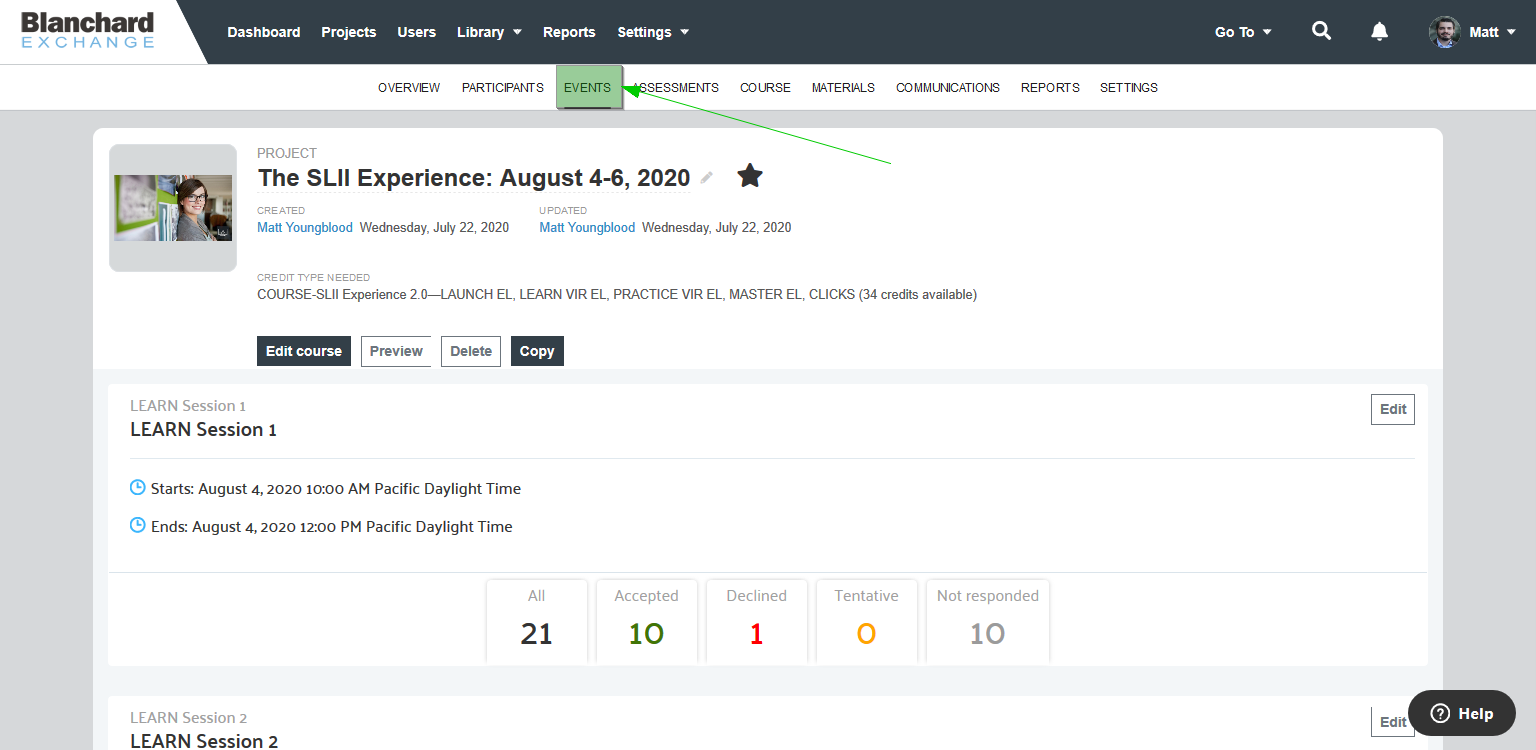Filter by Accepted responses count

647,620
